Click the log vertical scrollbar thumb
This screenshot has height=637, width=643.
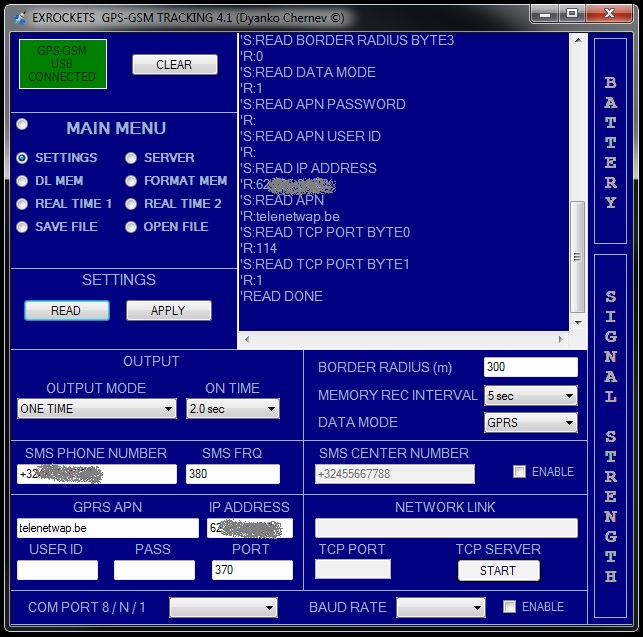tap(578, 257)
